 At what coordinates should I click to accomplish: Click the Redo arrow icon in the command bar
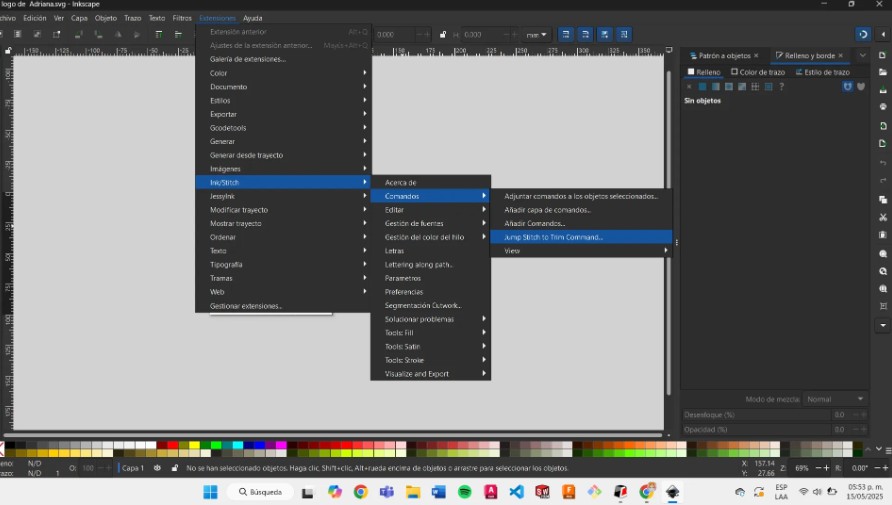(x=882, y=180)
